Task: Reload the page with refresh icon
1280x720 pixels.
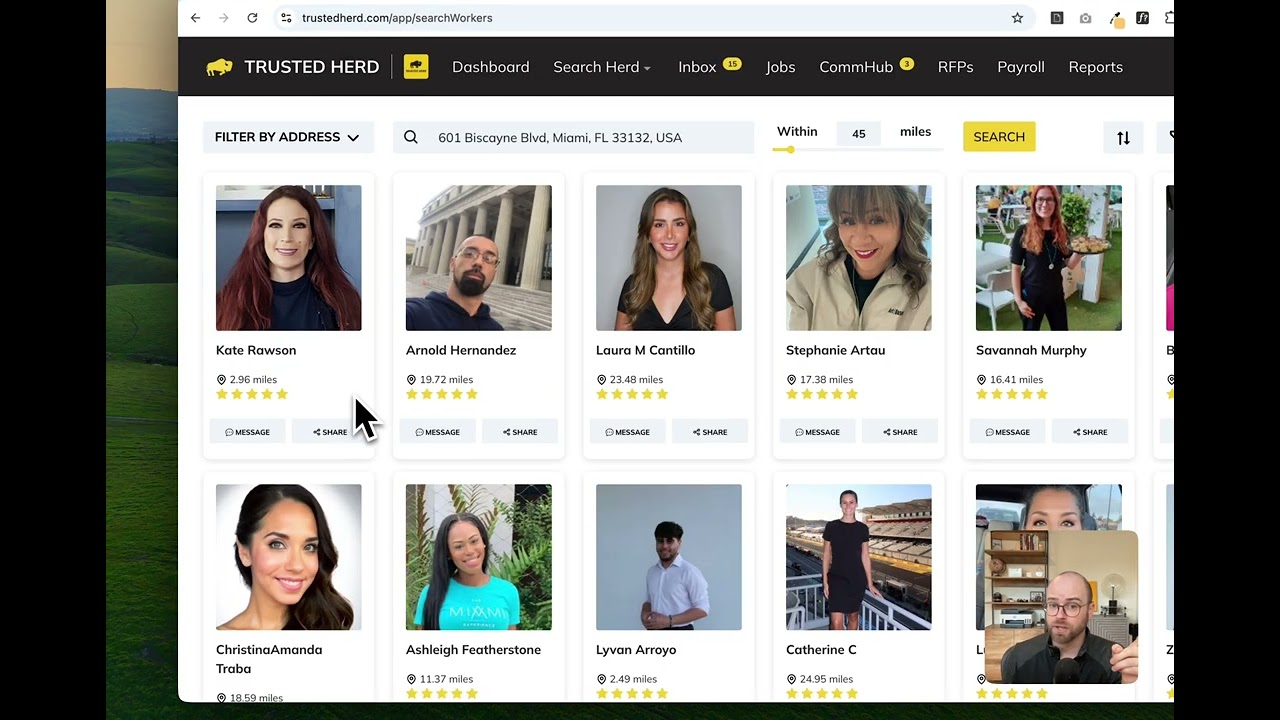Action: (252, 18)
